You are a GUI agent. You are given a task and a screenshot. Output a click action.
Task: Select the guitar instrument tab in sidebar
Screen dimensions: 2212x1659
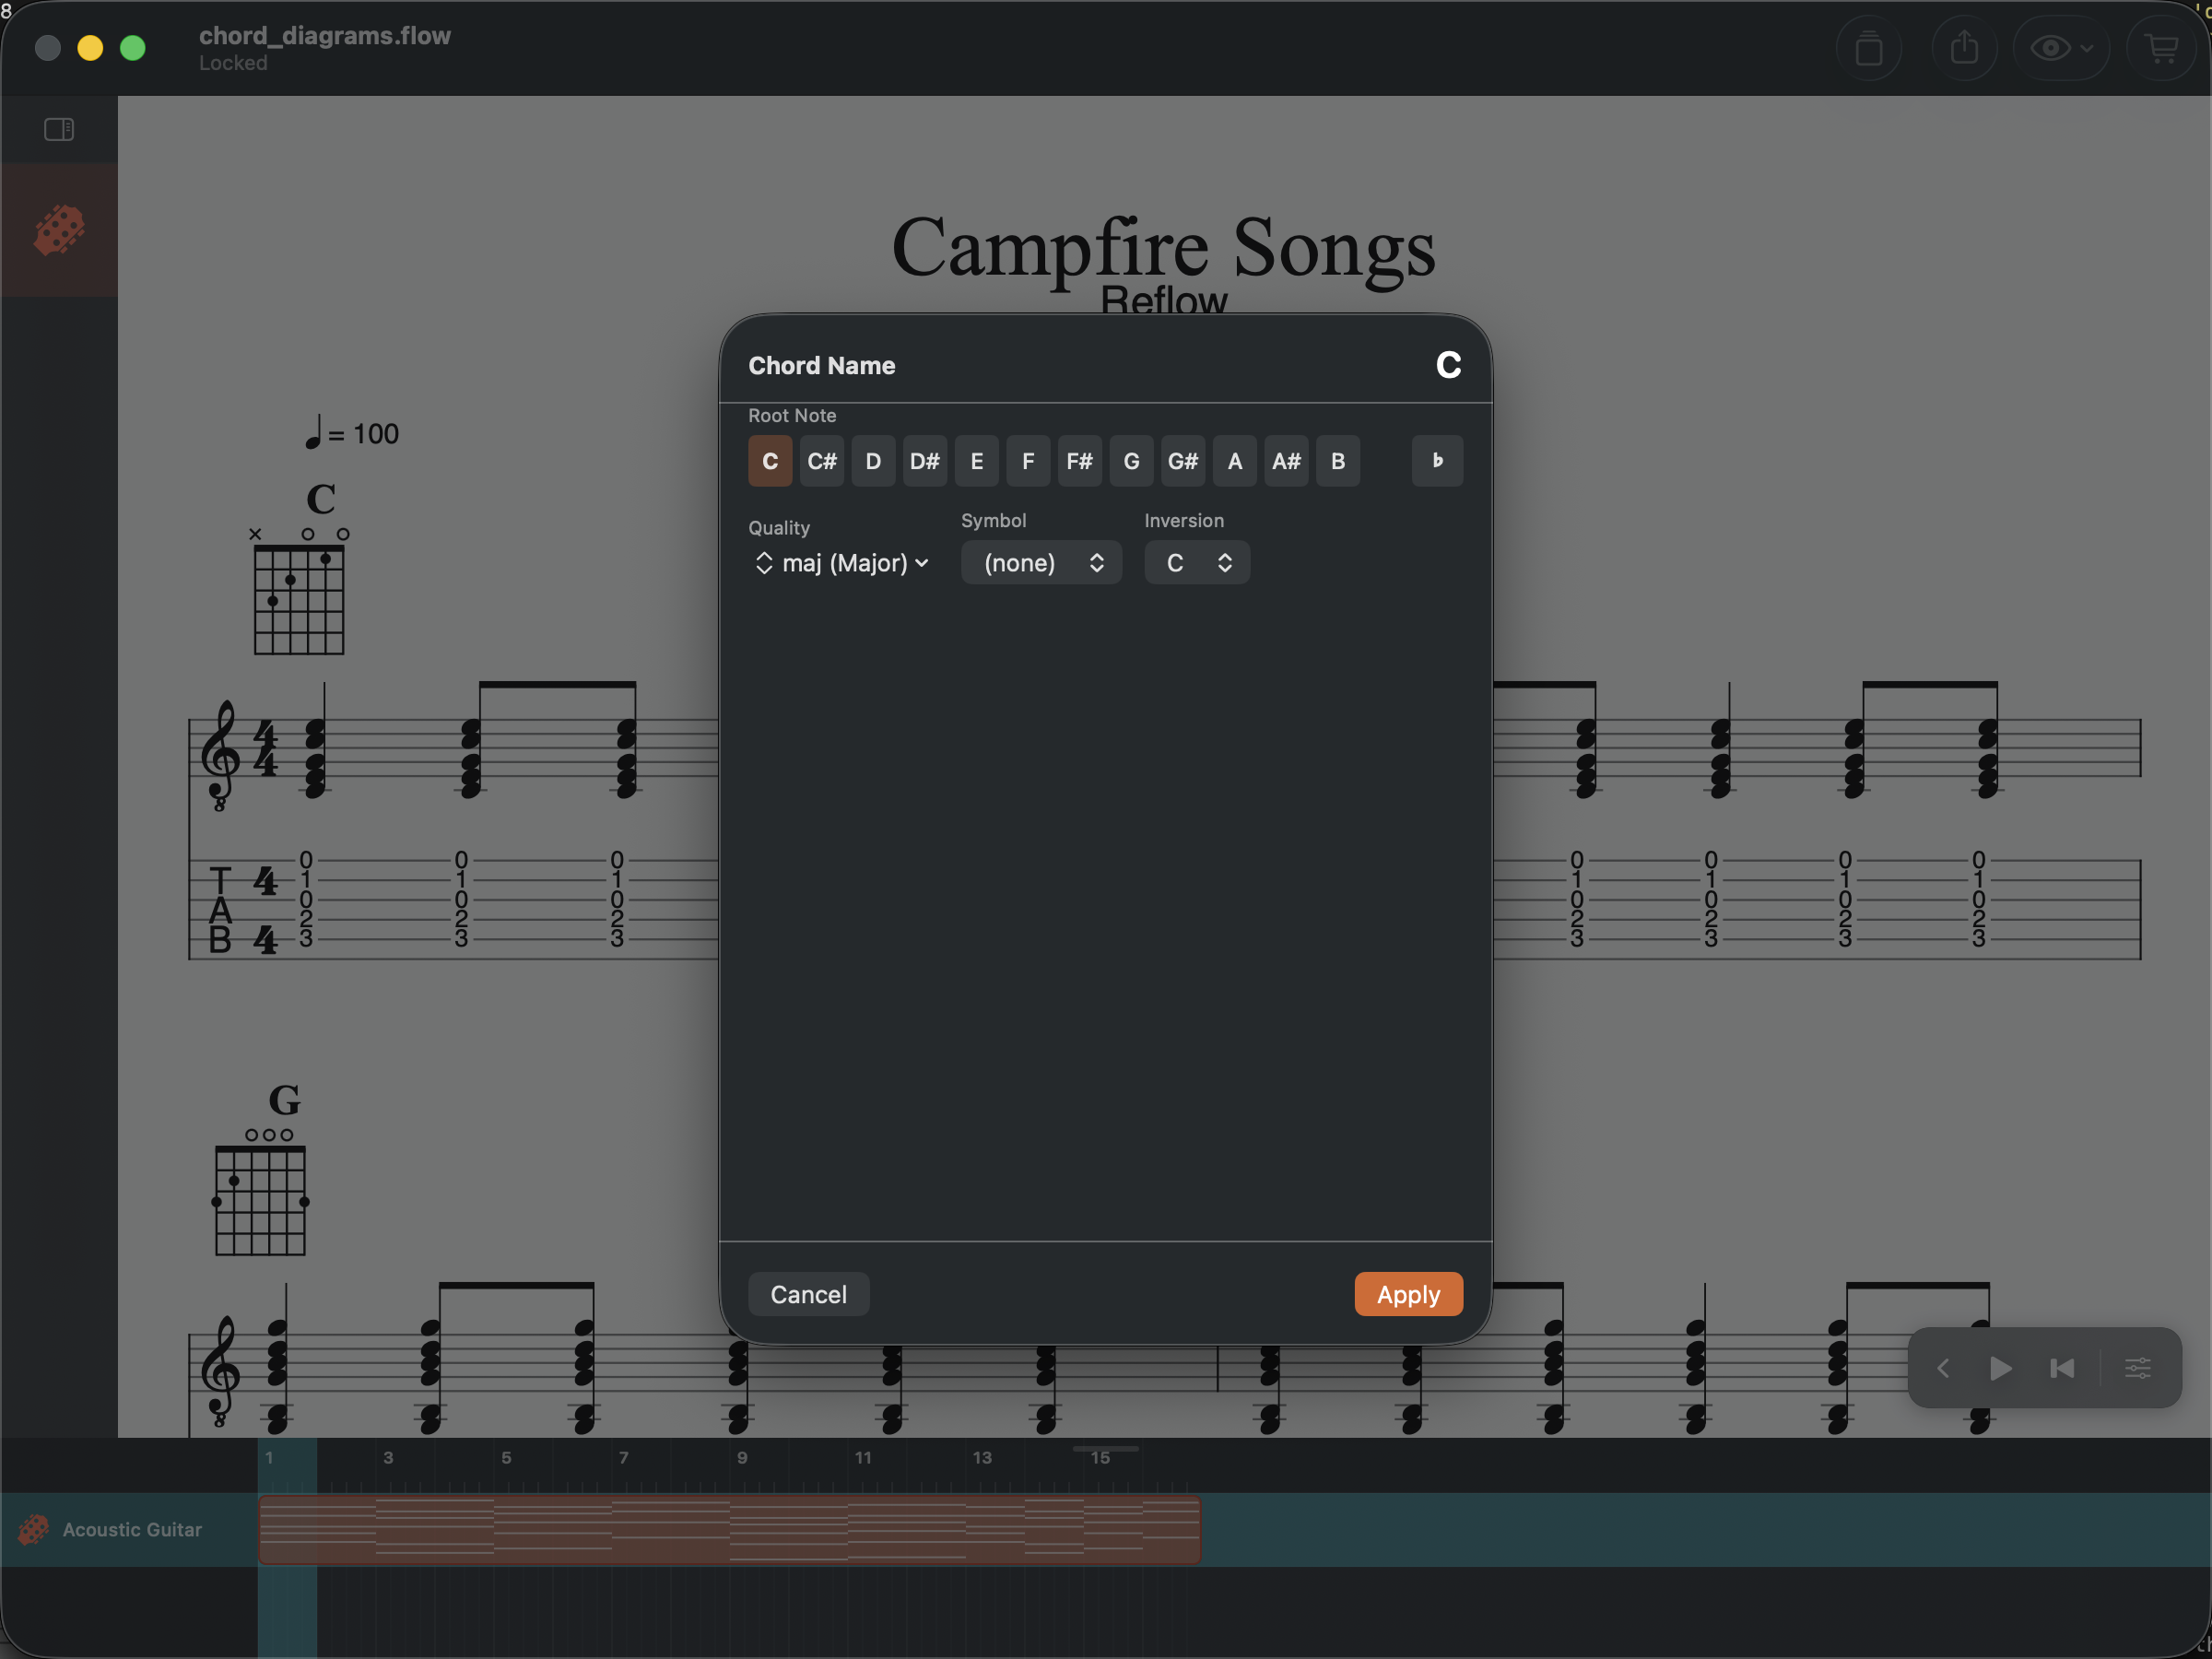[x=59, y=229]
